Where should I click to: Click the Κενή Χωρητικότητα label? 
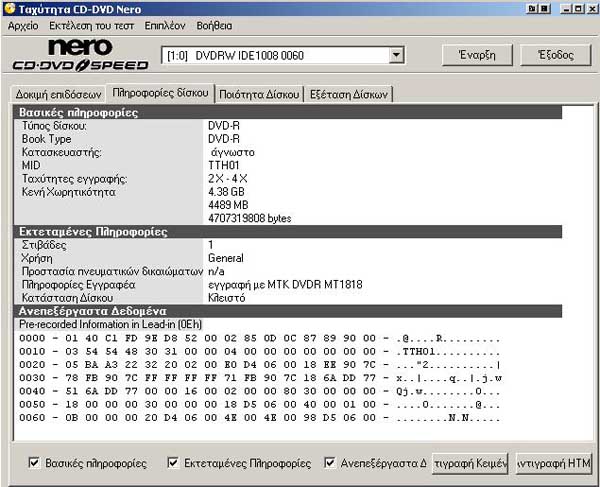[x=68, y=192]
